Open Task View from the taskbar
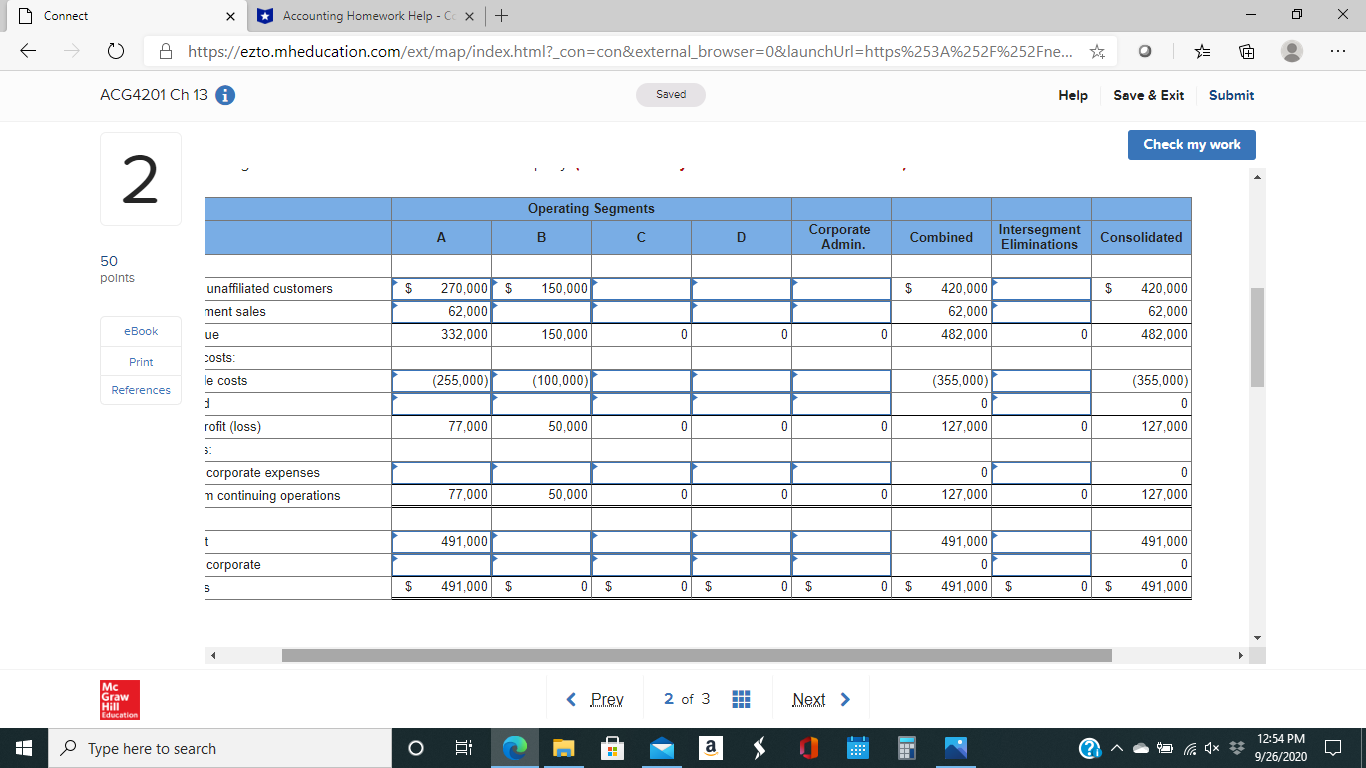1366x768 pixels. (x=461, y=747)
